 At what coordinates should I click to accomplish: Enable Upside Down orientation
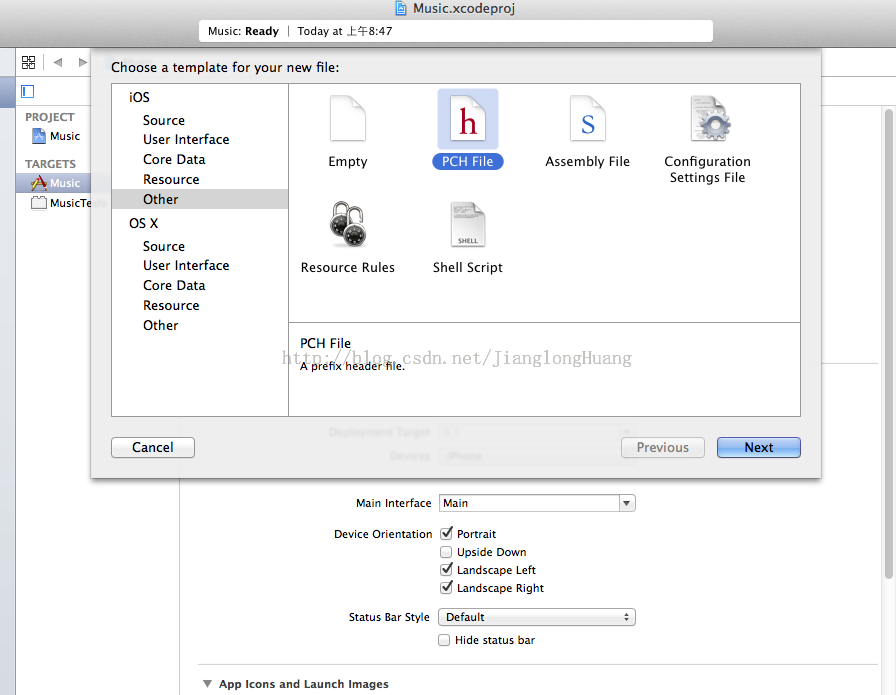point(446,552)
